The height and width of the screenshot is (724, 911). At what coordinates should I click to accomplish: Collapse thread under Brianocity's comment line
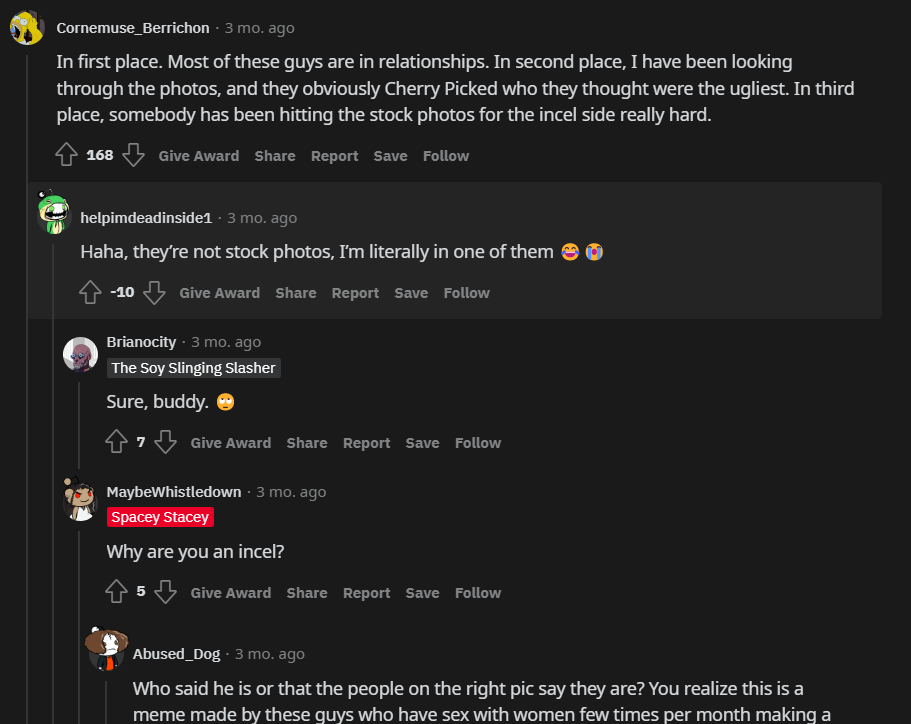coord(79,425)
